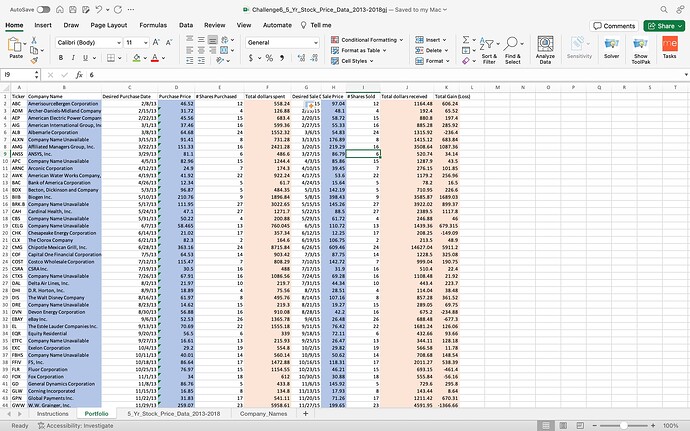Decrease decimal places
Image resolution: width=690 pixels, height=431 pixels.
pyautogui.click(x=314, y=58)
